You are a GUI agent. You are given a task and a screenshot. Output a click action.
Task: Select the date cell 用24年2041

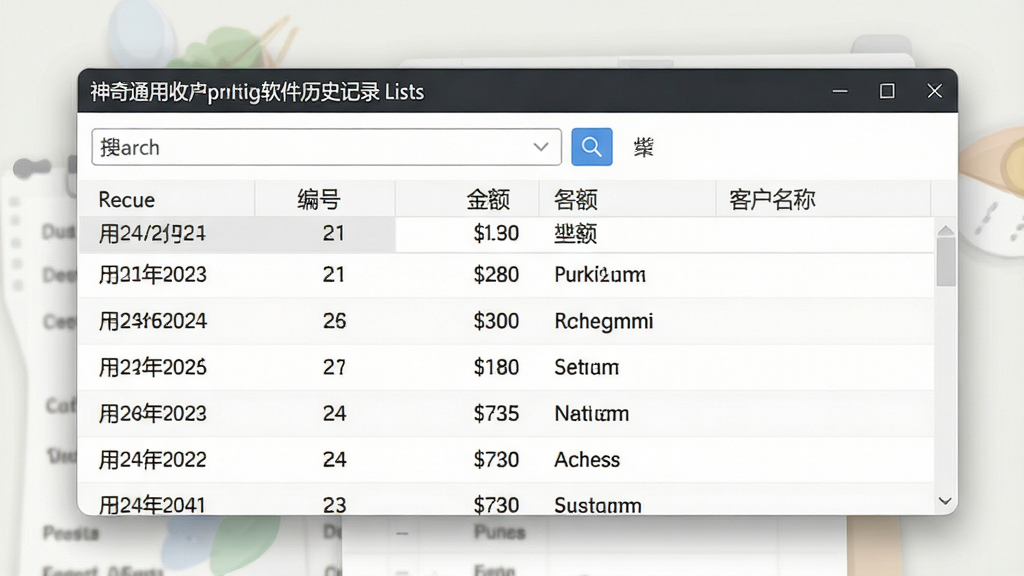[152, 505]
